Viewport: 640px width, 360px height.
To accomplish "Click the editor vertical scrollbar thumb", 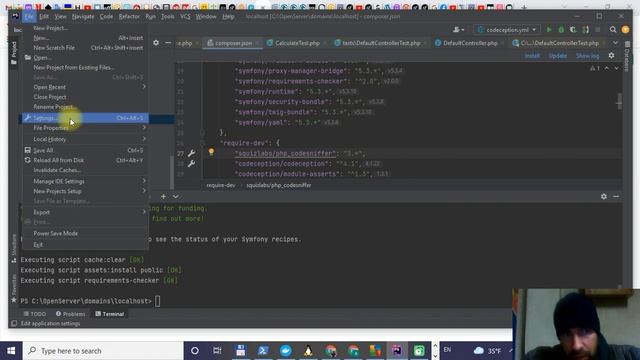I will (620, 100).
